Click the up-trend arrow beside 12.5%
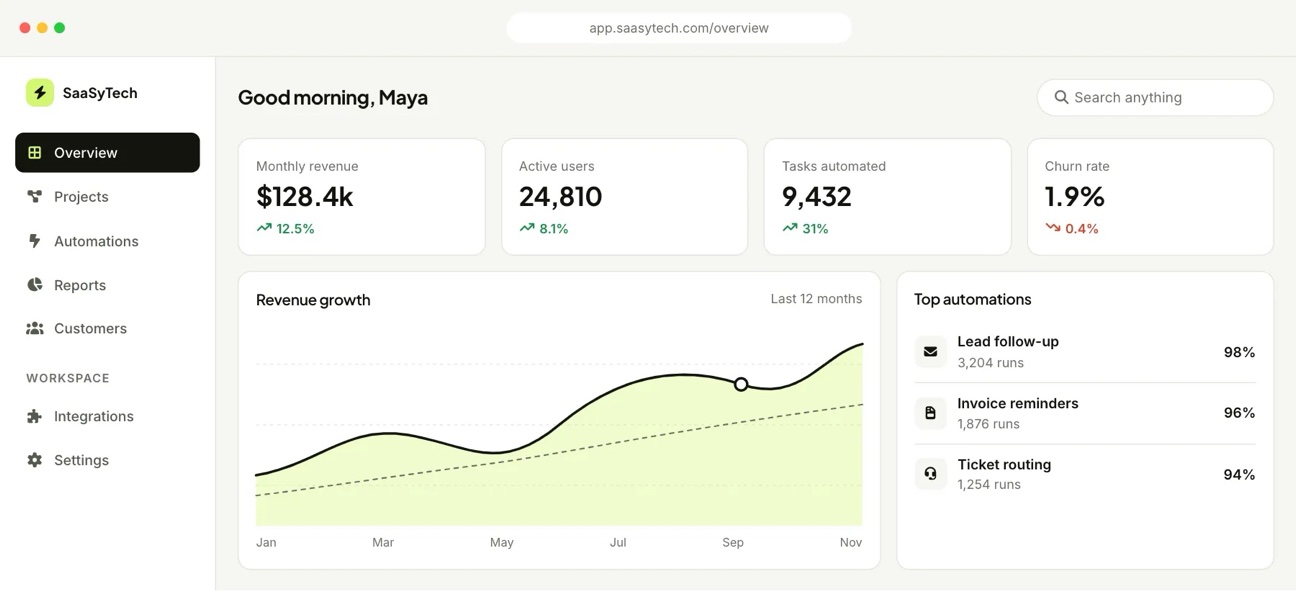Viewport: 1296px width, 592px height. point(264,228)
